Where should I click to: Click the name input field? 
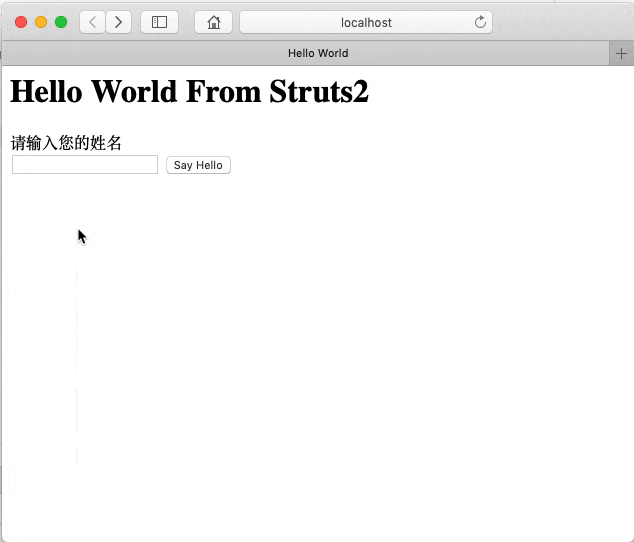coord(85,165)
